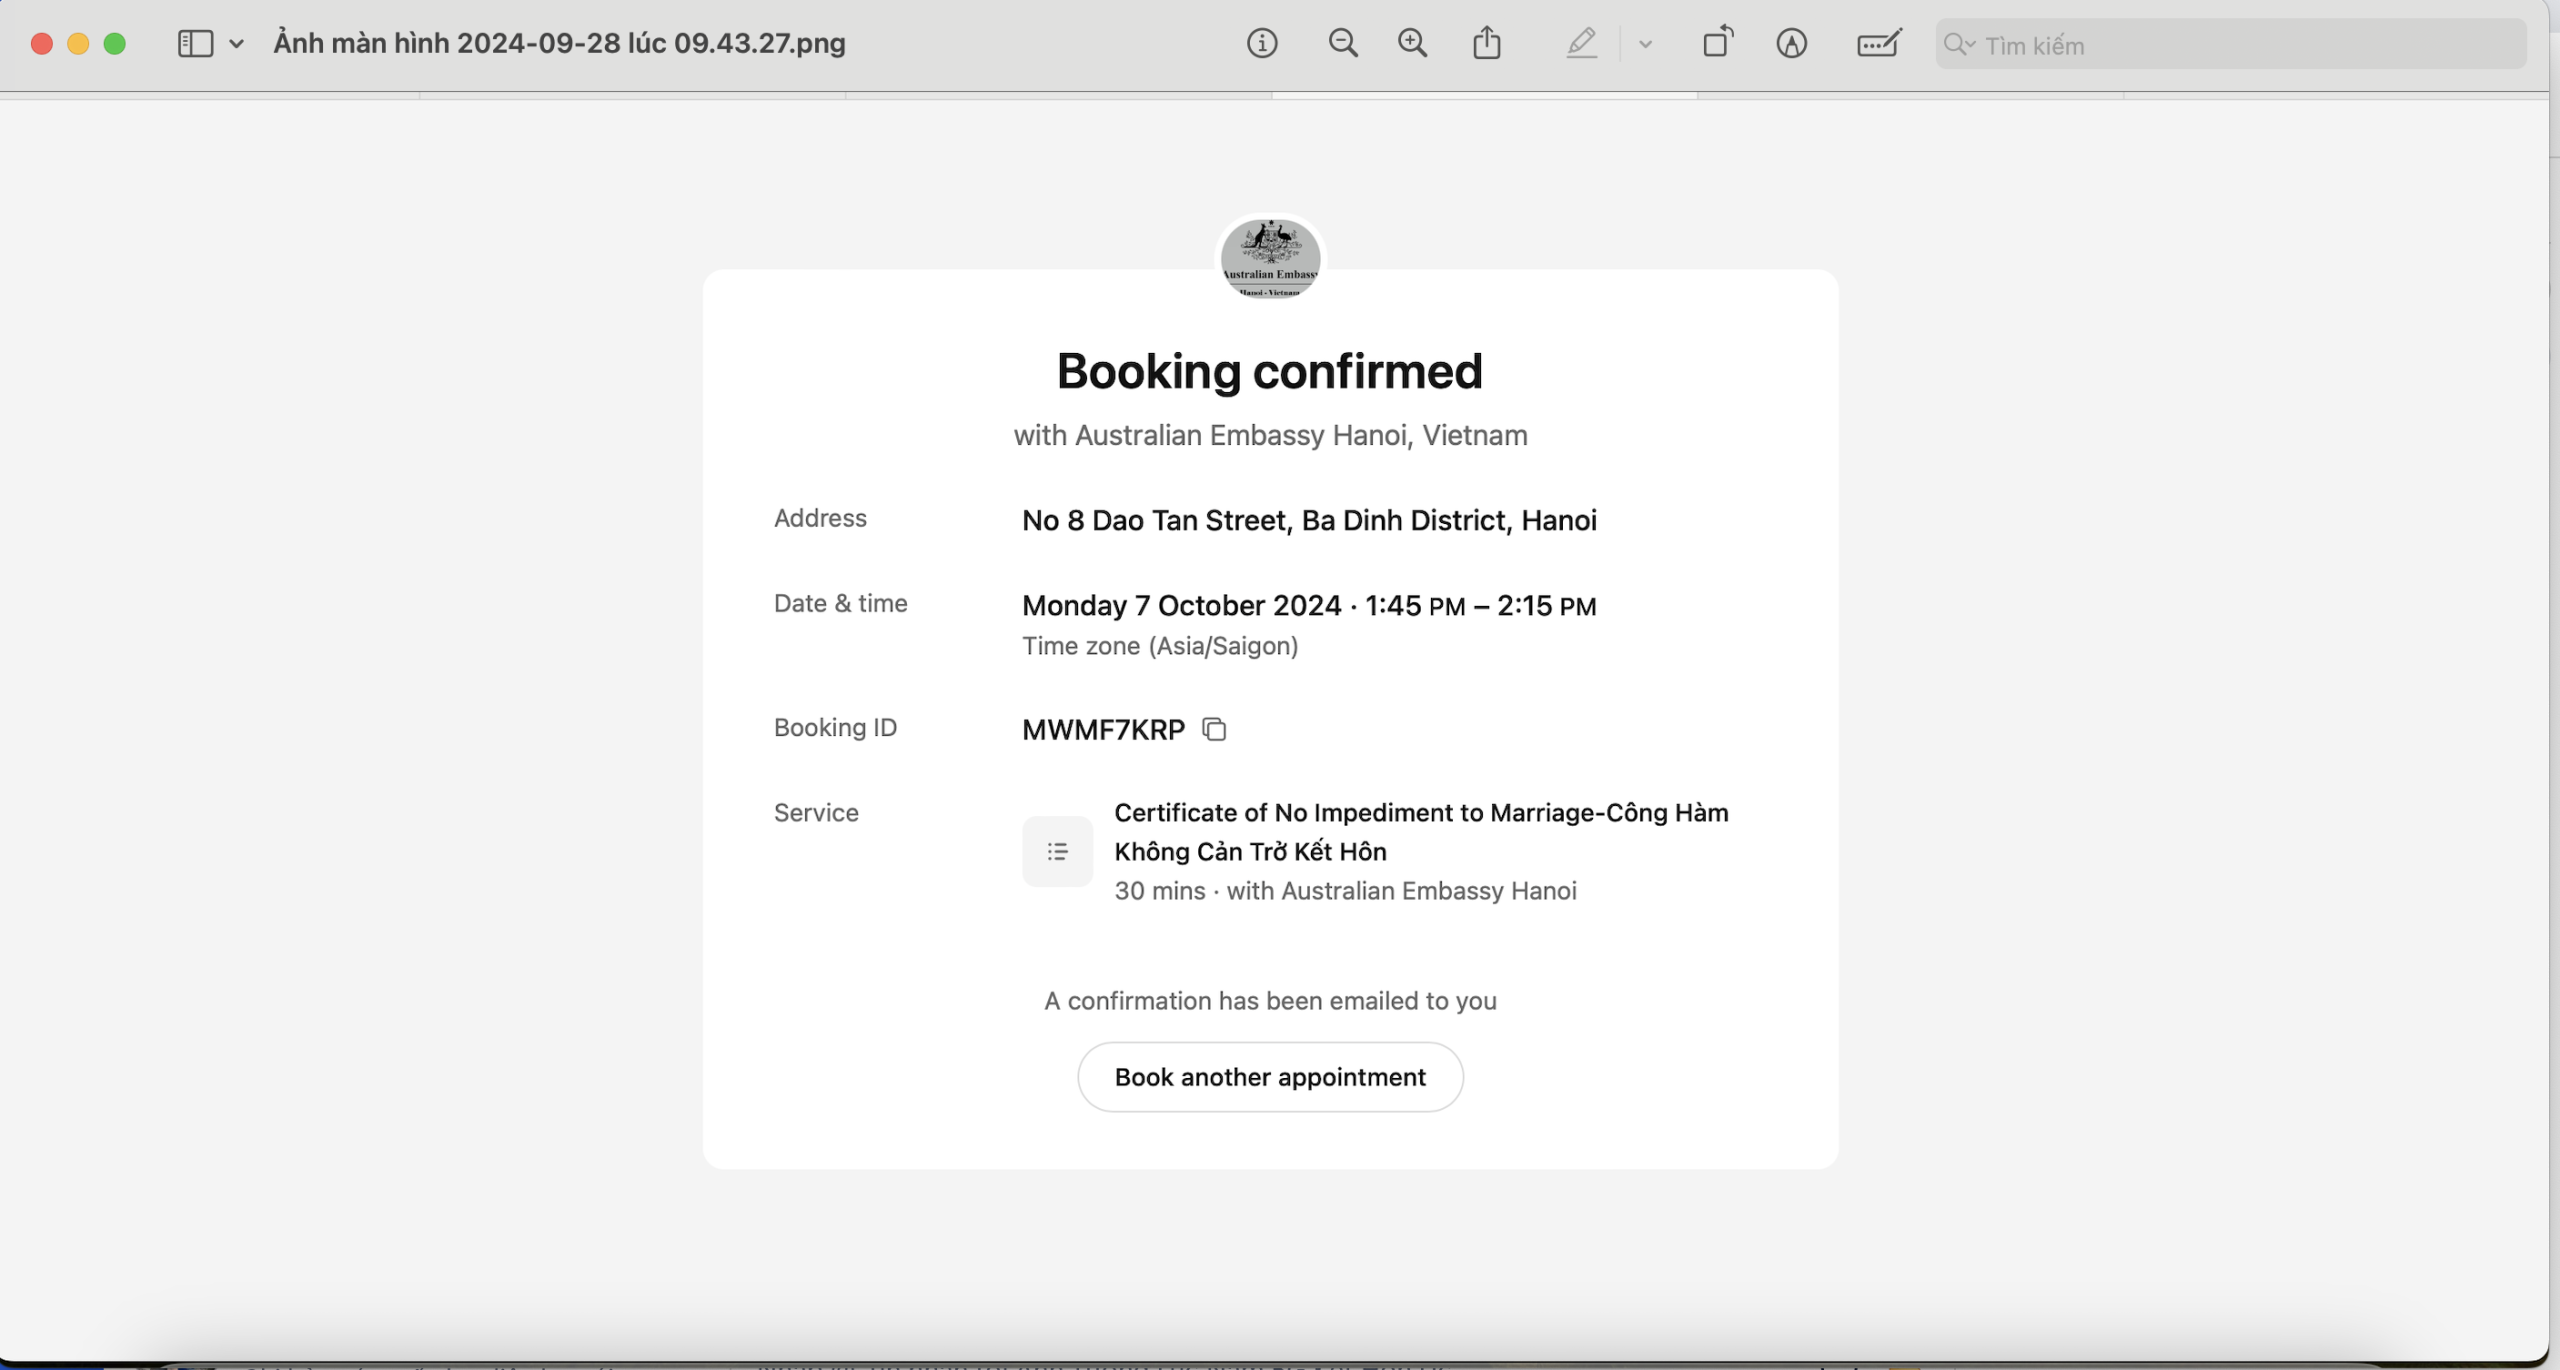Click the 'Service' label
The height and width of the screenshot is (1370, 2560).
[x=816, y=812]
